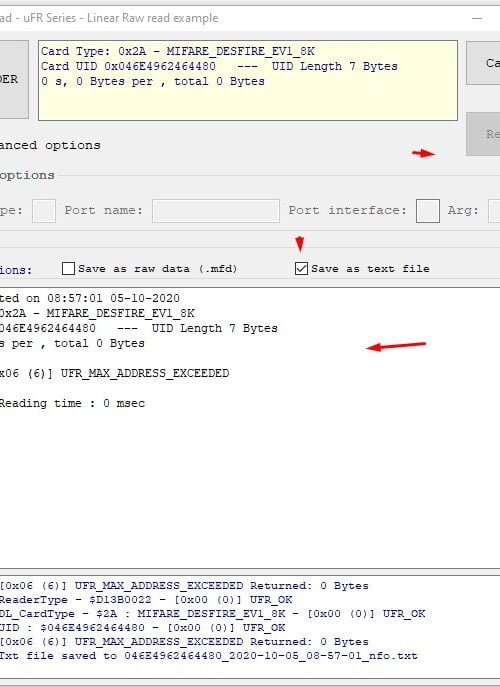The height and width of the screenshot is (687, 500).
Task: Enable the Save as raw data (.mfd) checkbox
Action: coord(68,269)
